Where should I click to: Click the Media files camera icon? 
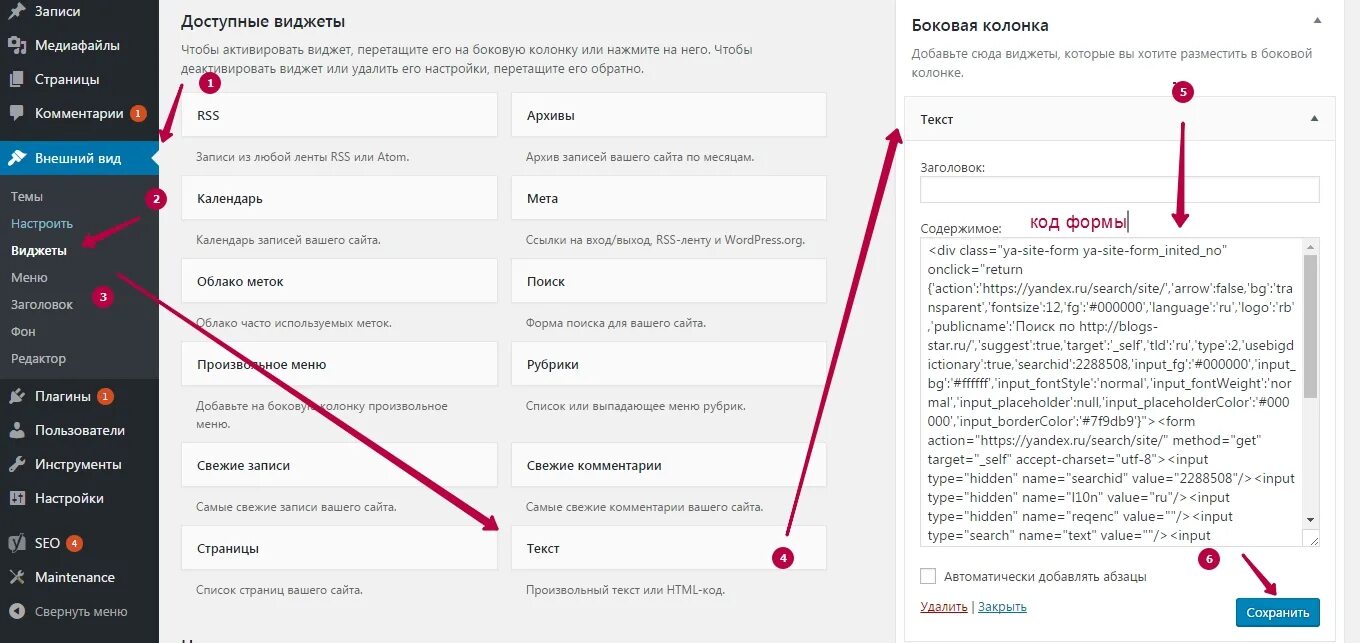(17, 45)
